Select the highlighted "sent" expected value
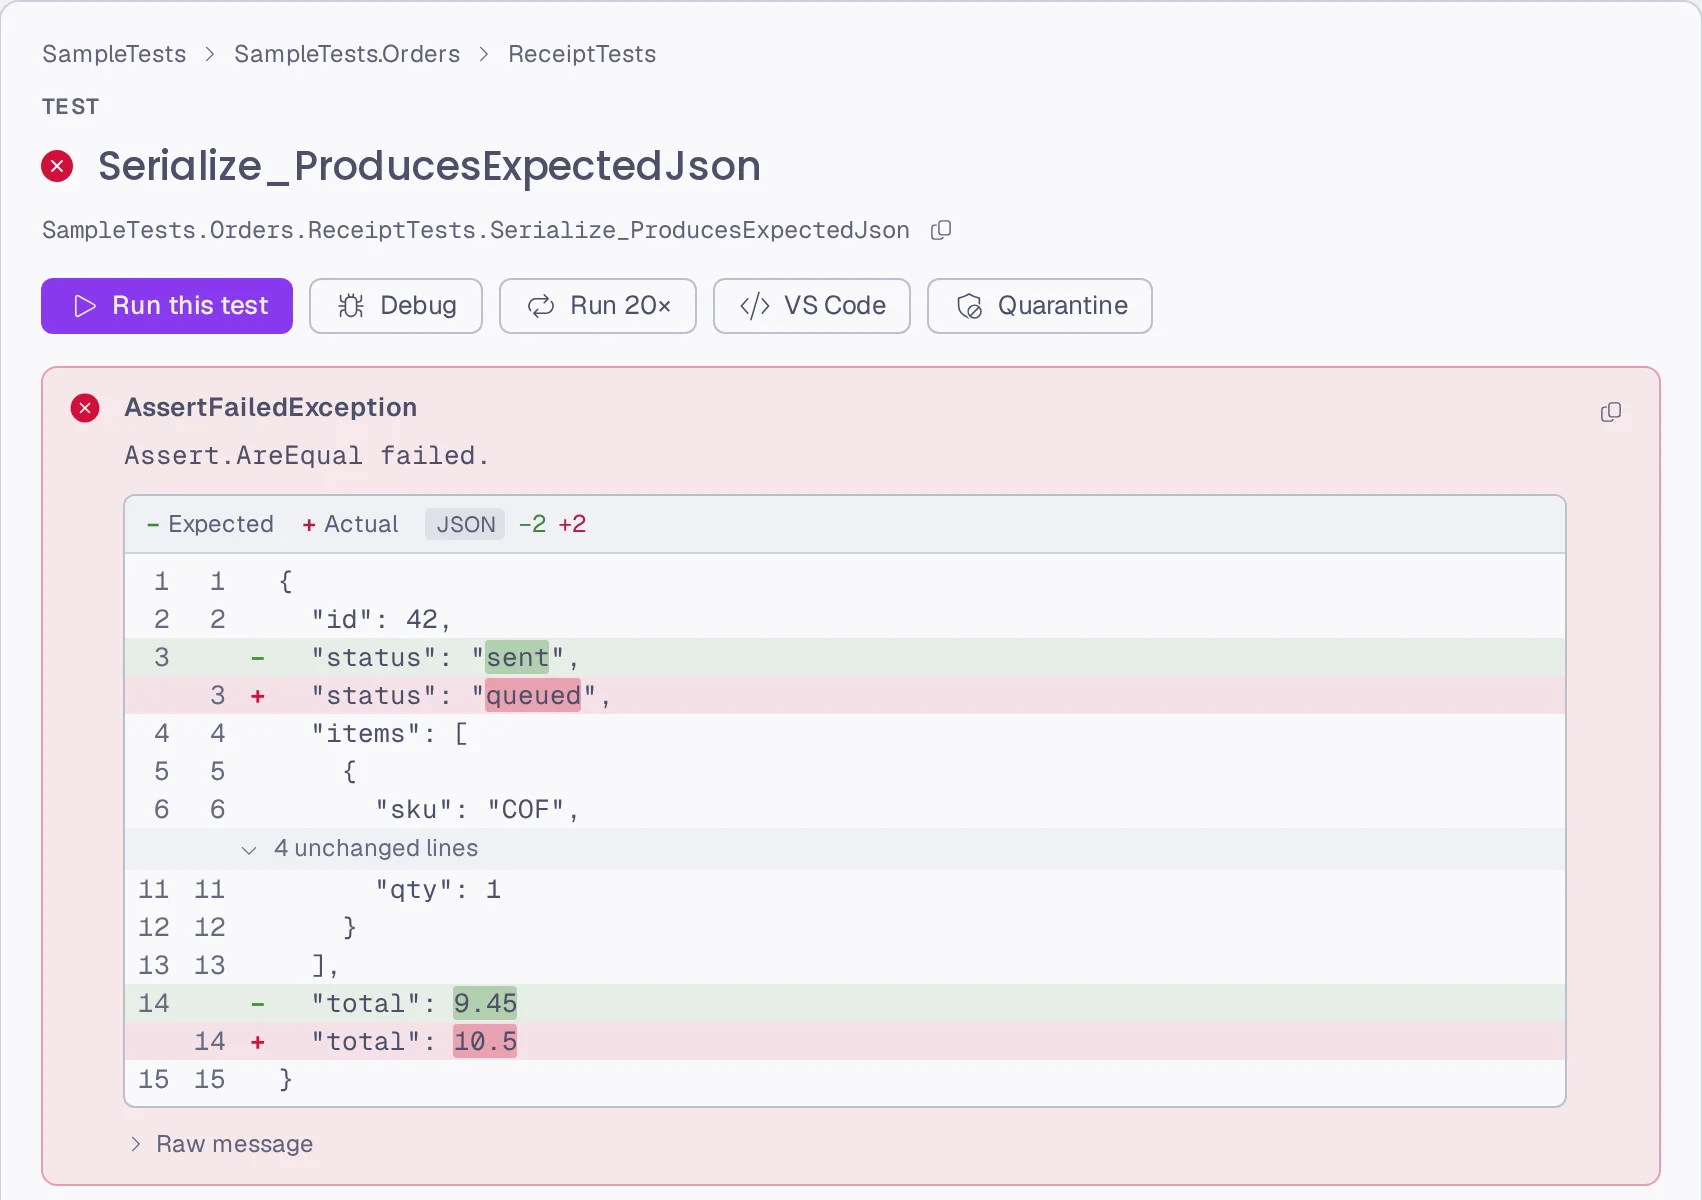This screenshot has height=1200, width=1702. coord(517,658)
